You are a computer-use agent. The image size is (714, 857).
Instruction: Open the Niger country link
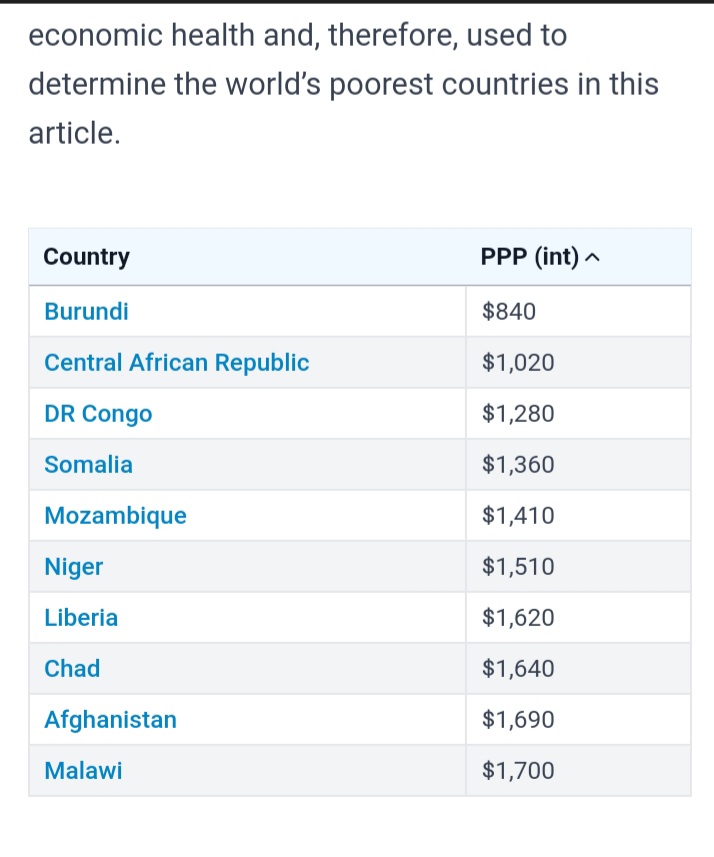74,567
